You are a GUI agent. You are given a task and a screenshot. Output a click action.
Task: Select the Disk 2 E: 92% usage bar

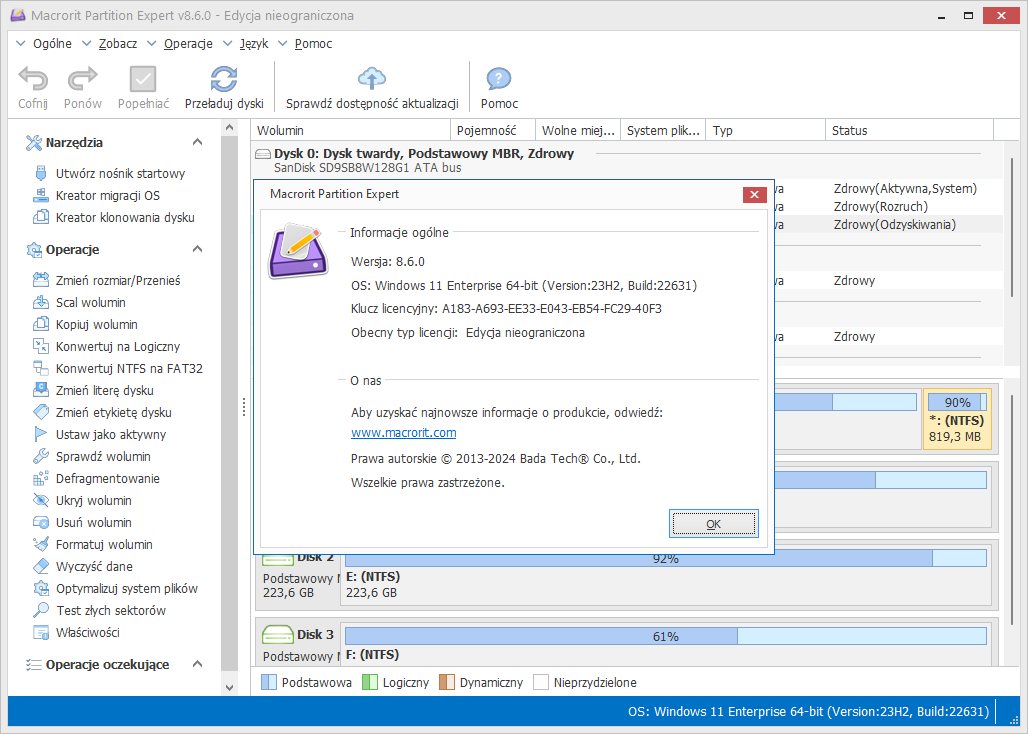point(665,558)
